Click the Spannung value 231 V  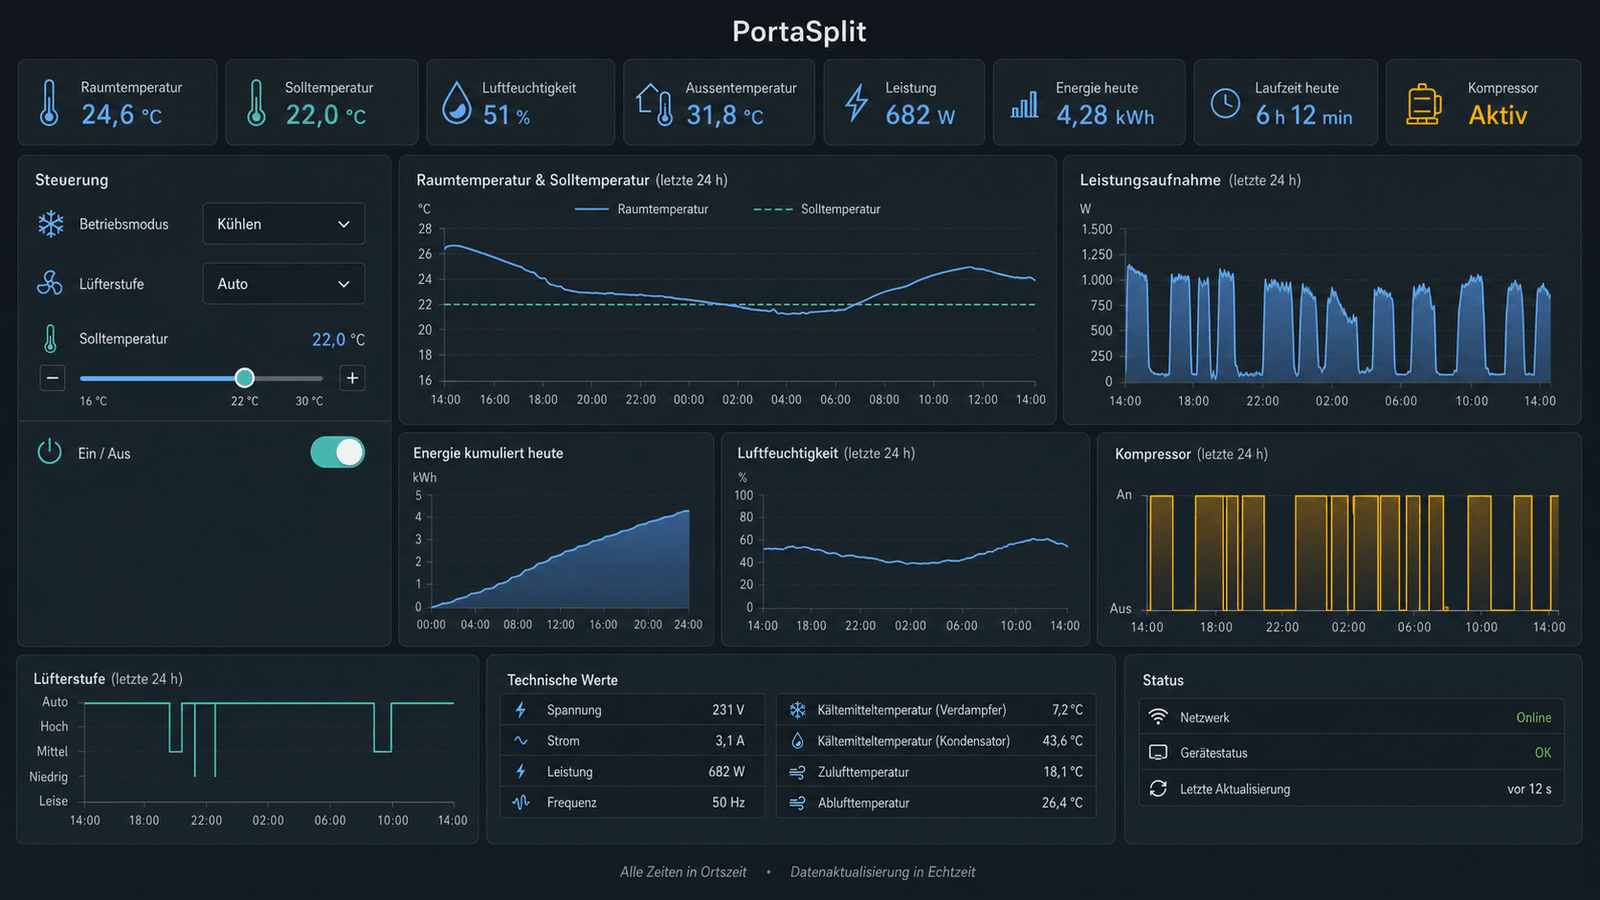click(x=728, y=710)
